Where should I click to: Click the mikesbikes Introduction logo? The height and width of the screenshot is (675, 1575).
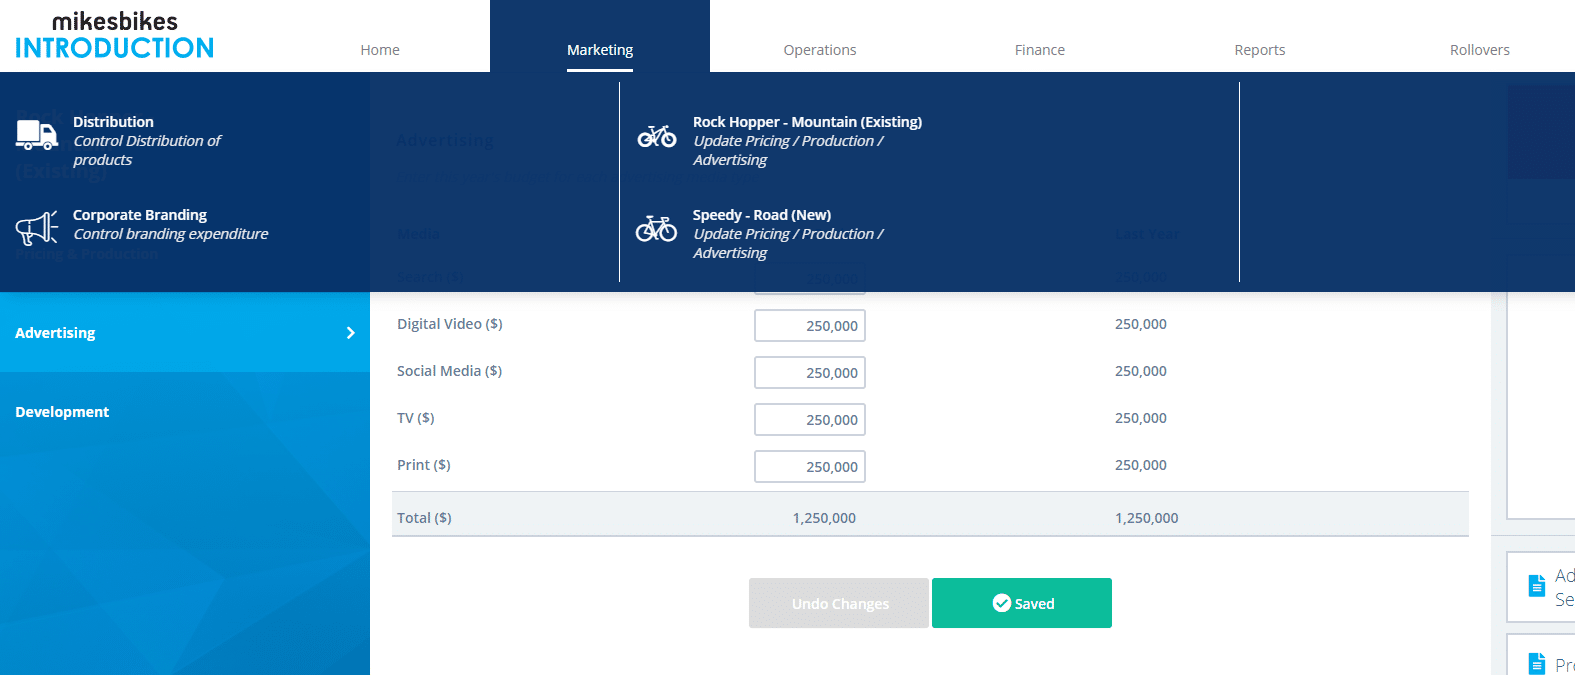coord(114,36)
